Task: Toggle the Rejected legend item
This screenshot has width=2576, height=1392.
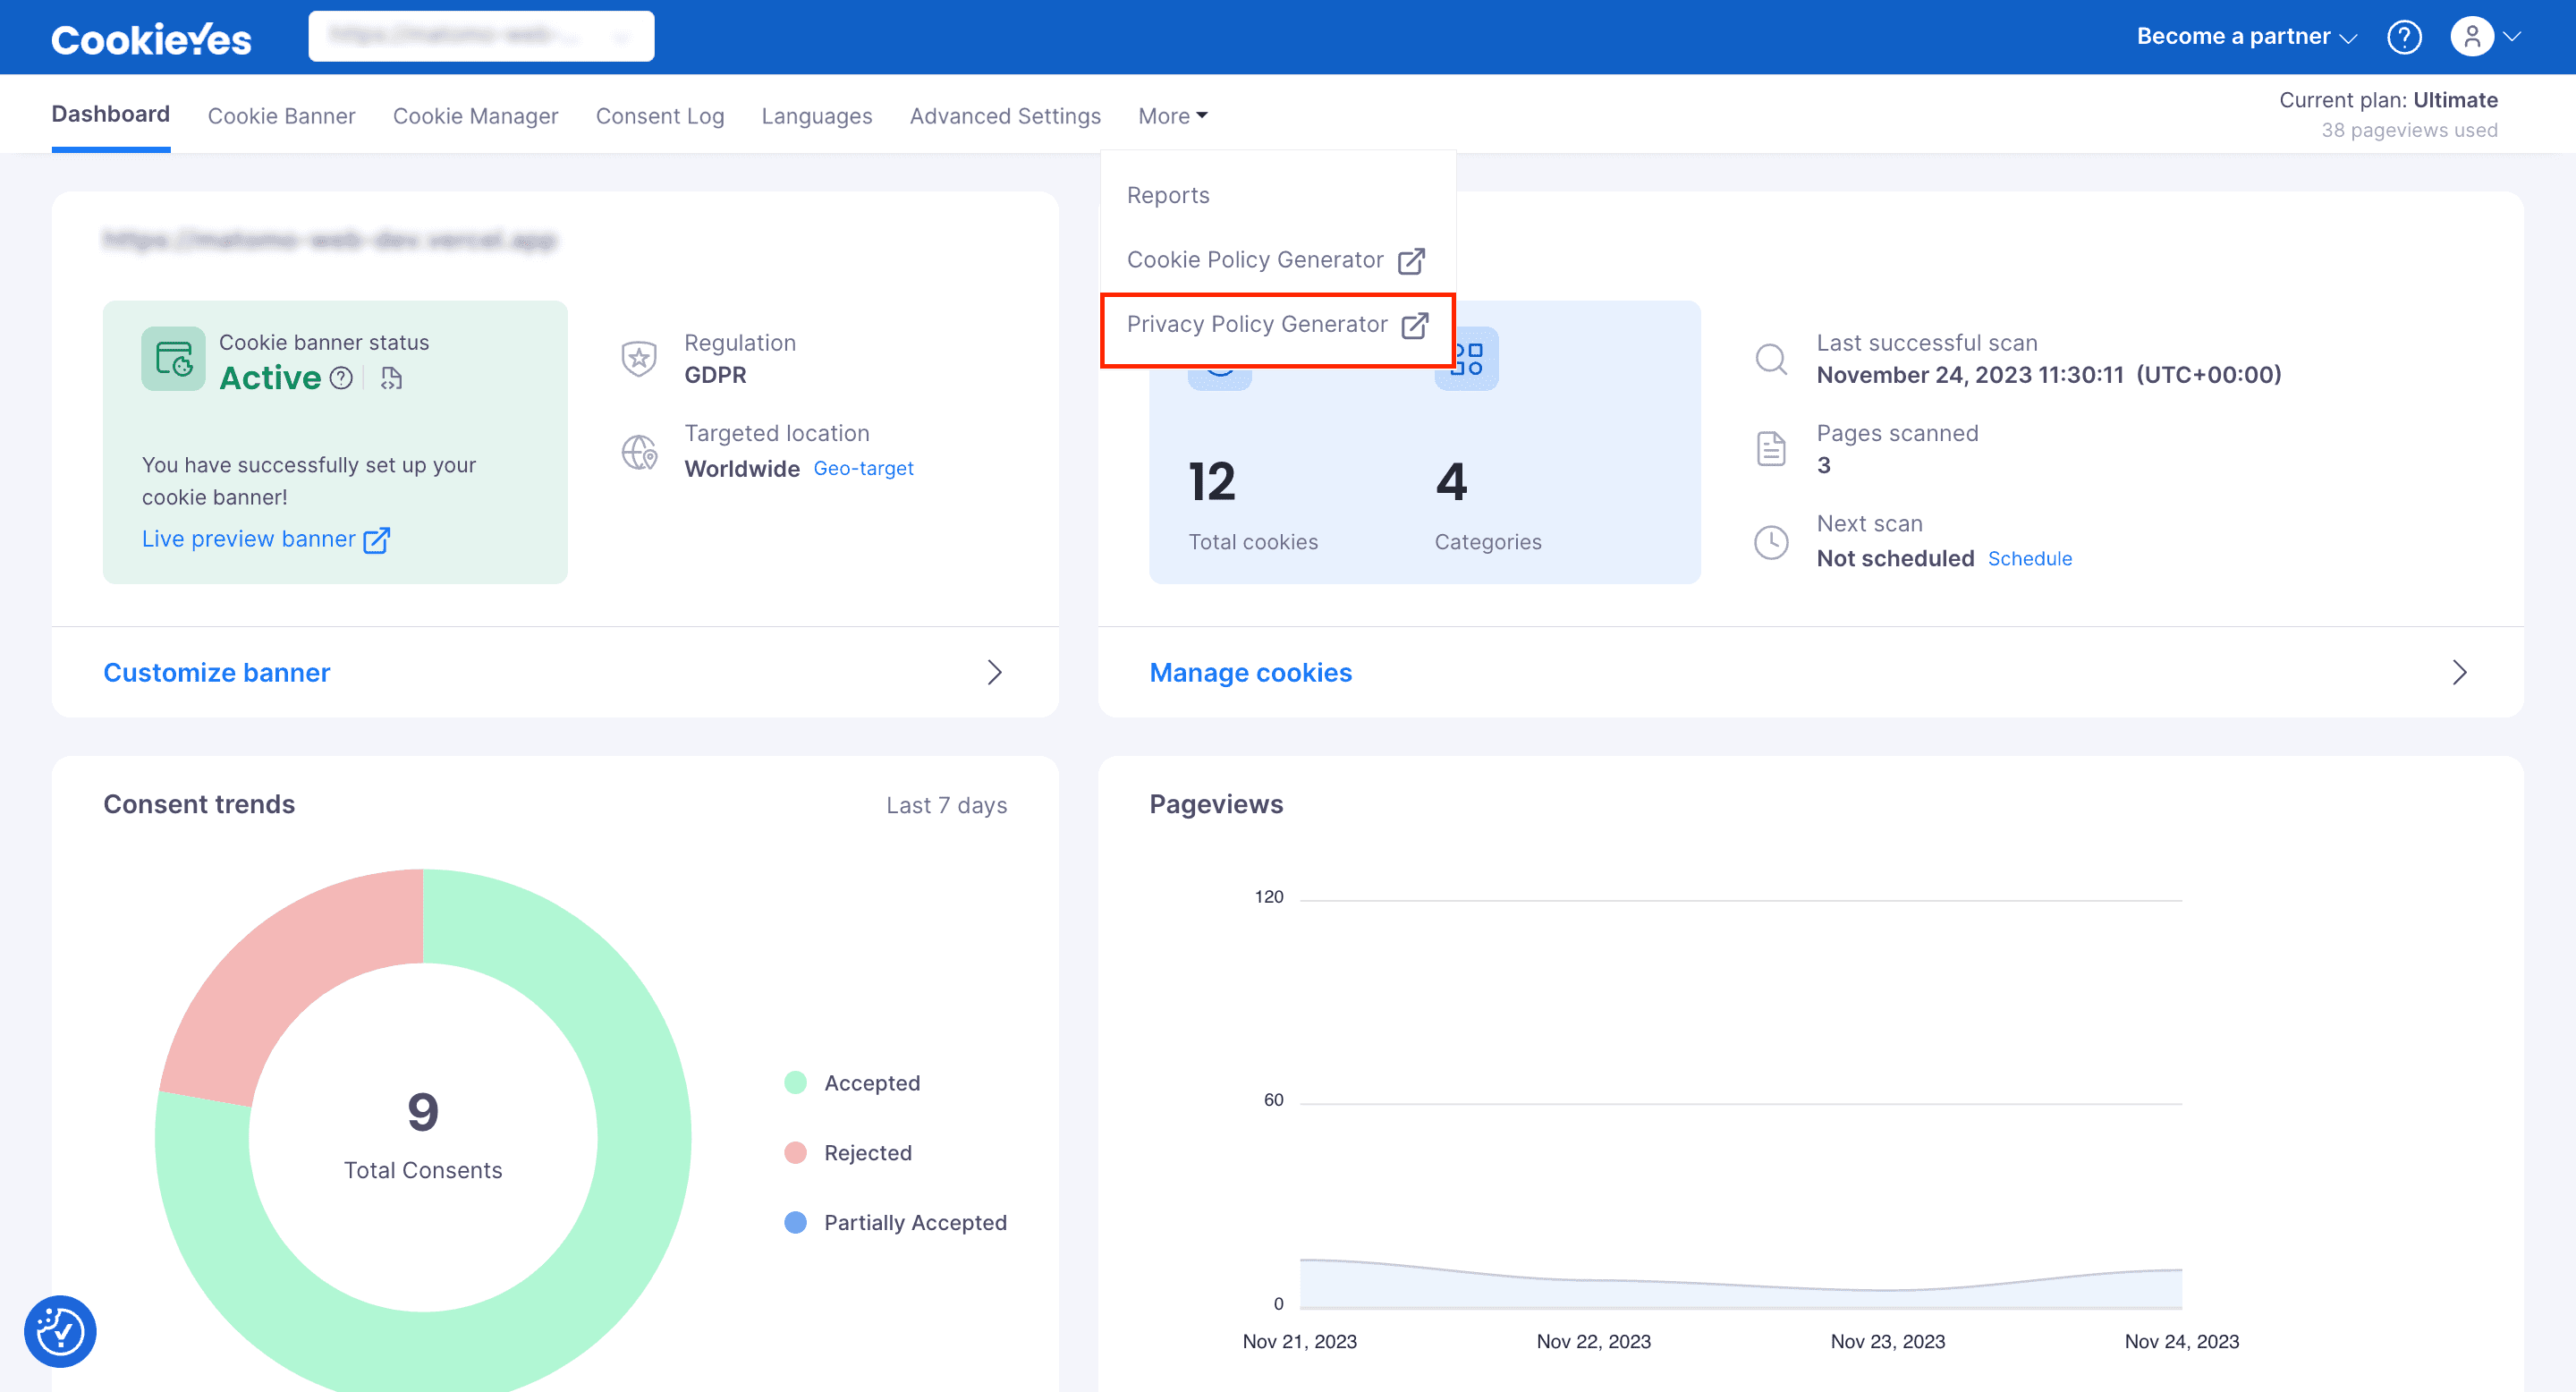Action: click(x=848, y=1153)
